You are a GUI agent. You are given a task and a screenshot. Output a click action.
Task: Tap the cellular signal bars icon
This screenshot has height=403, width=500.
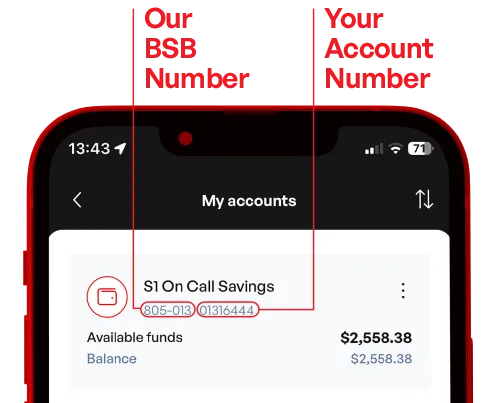374,149
